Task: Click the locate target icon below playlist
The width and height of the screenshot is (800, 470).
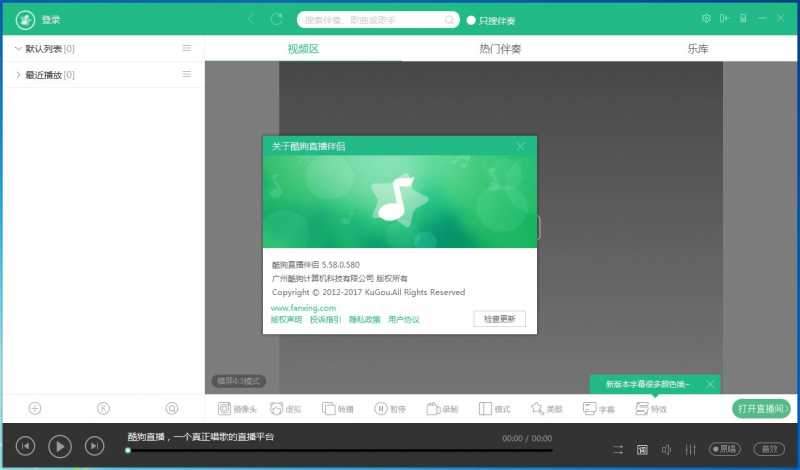Action: pos(172,408)
